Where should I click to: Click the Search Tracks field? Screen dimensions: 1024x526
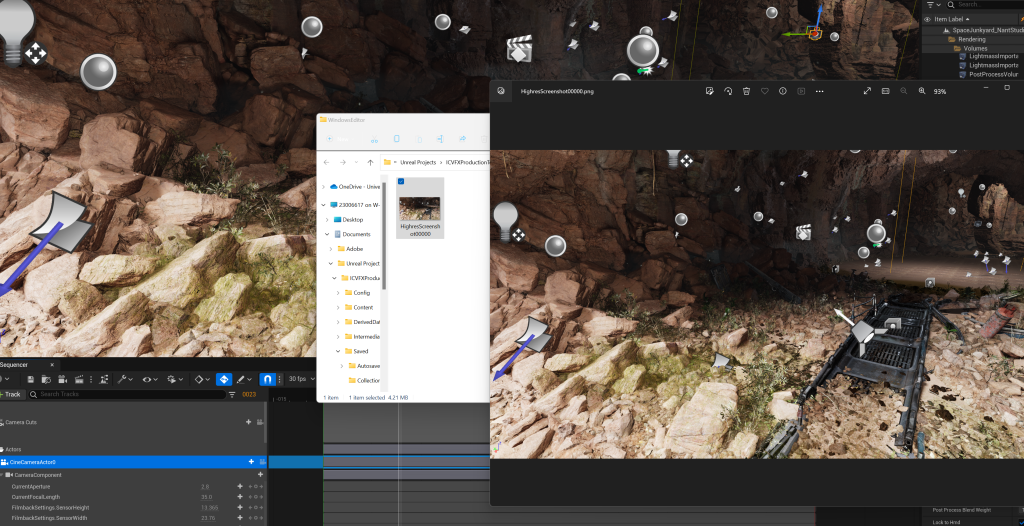pyautogui.click(x=127, y=394)
